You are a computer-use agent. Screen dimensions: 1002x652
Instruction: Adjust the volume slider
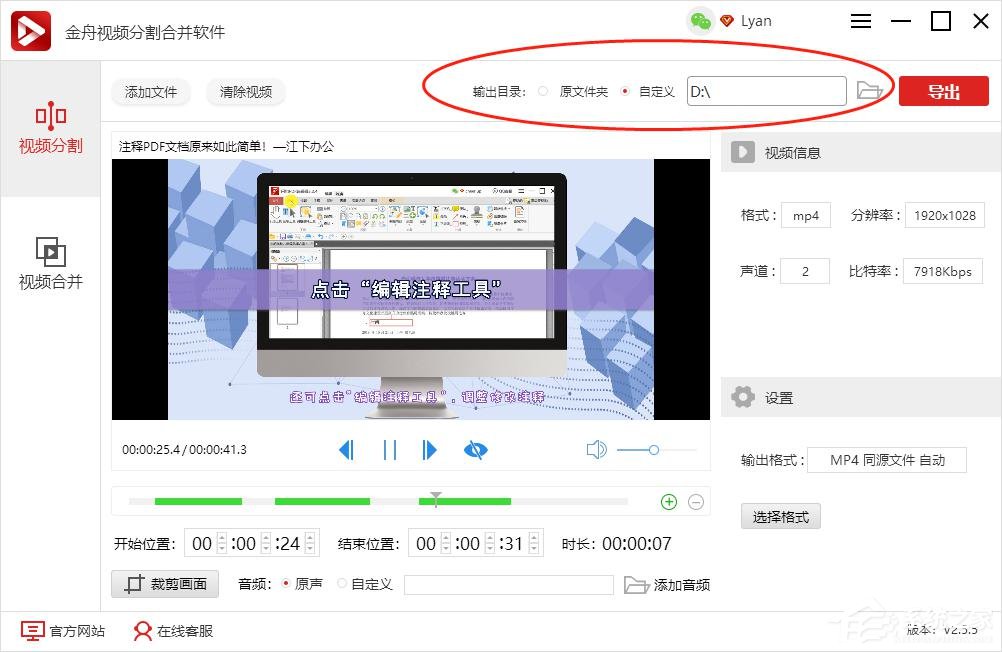[653, 450]
